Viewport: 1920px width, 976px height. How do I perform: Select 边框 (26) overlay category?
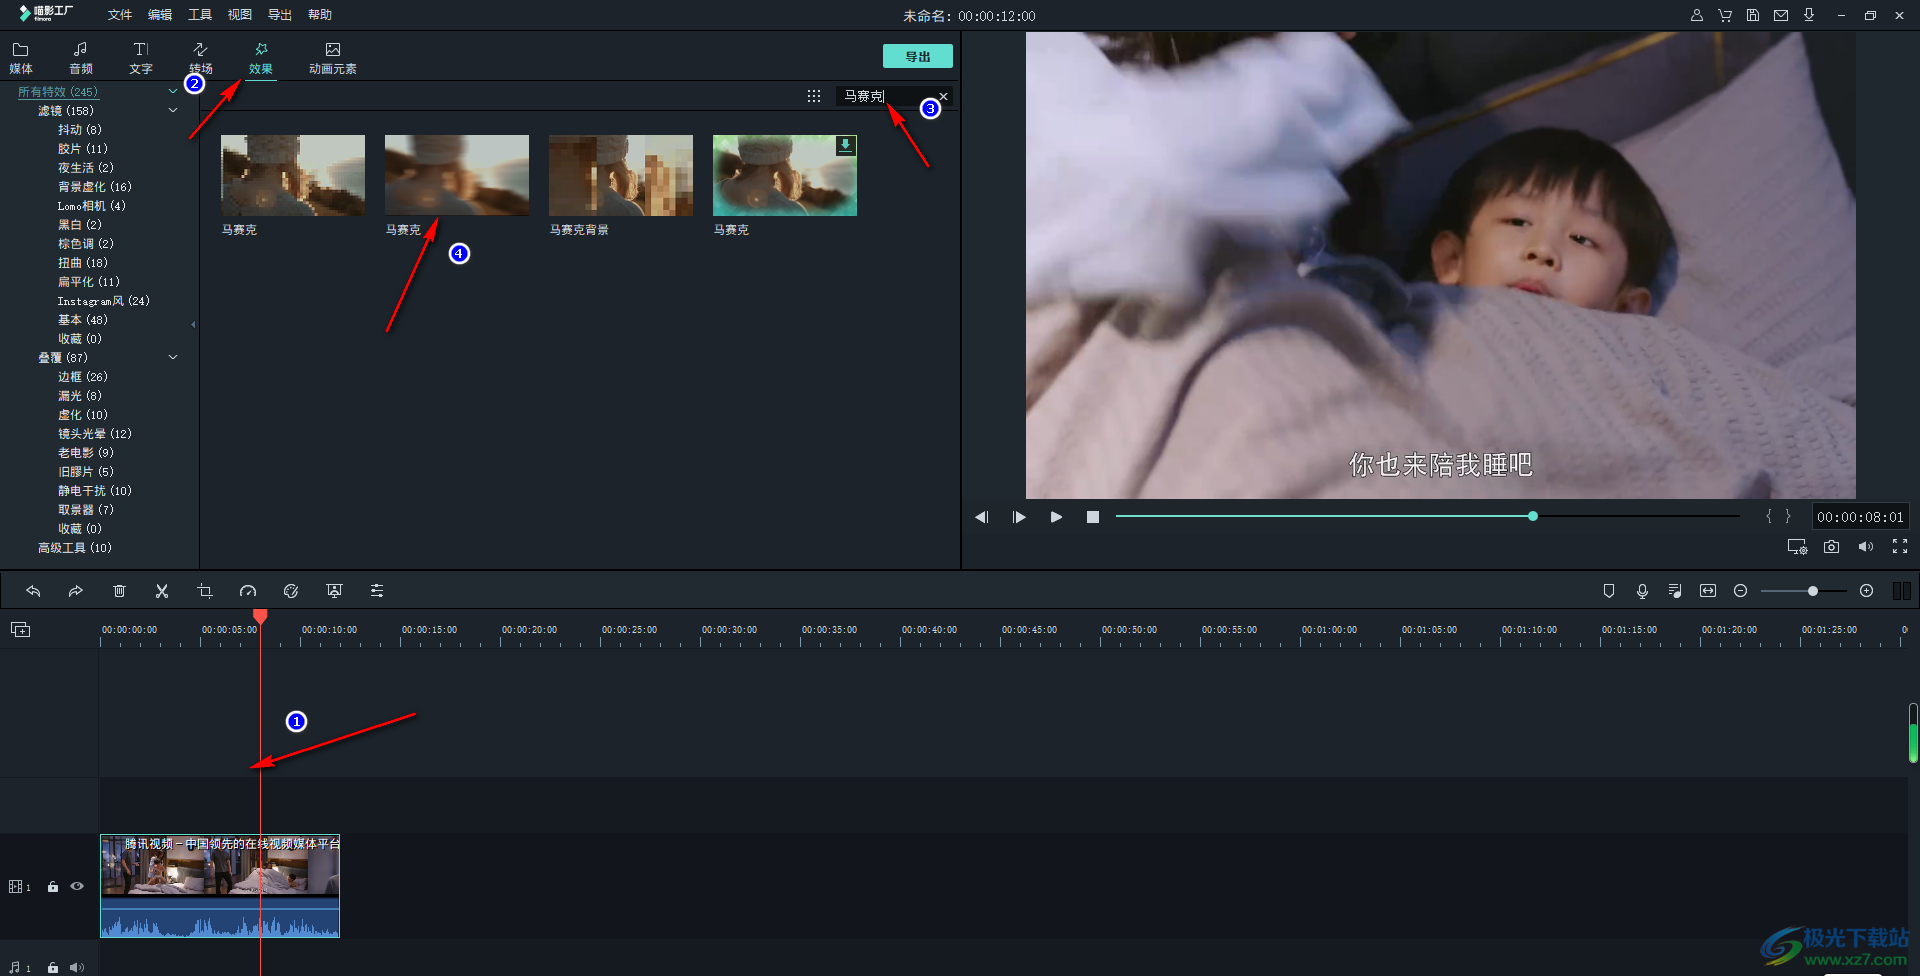coord(83,377)
